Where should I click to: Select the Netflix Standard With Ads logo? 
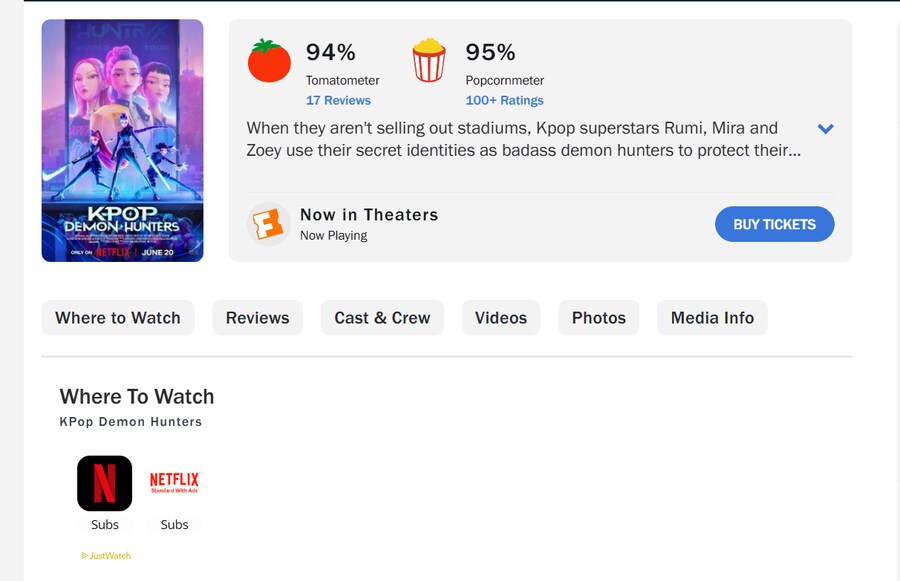tap(174, 483)
